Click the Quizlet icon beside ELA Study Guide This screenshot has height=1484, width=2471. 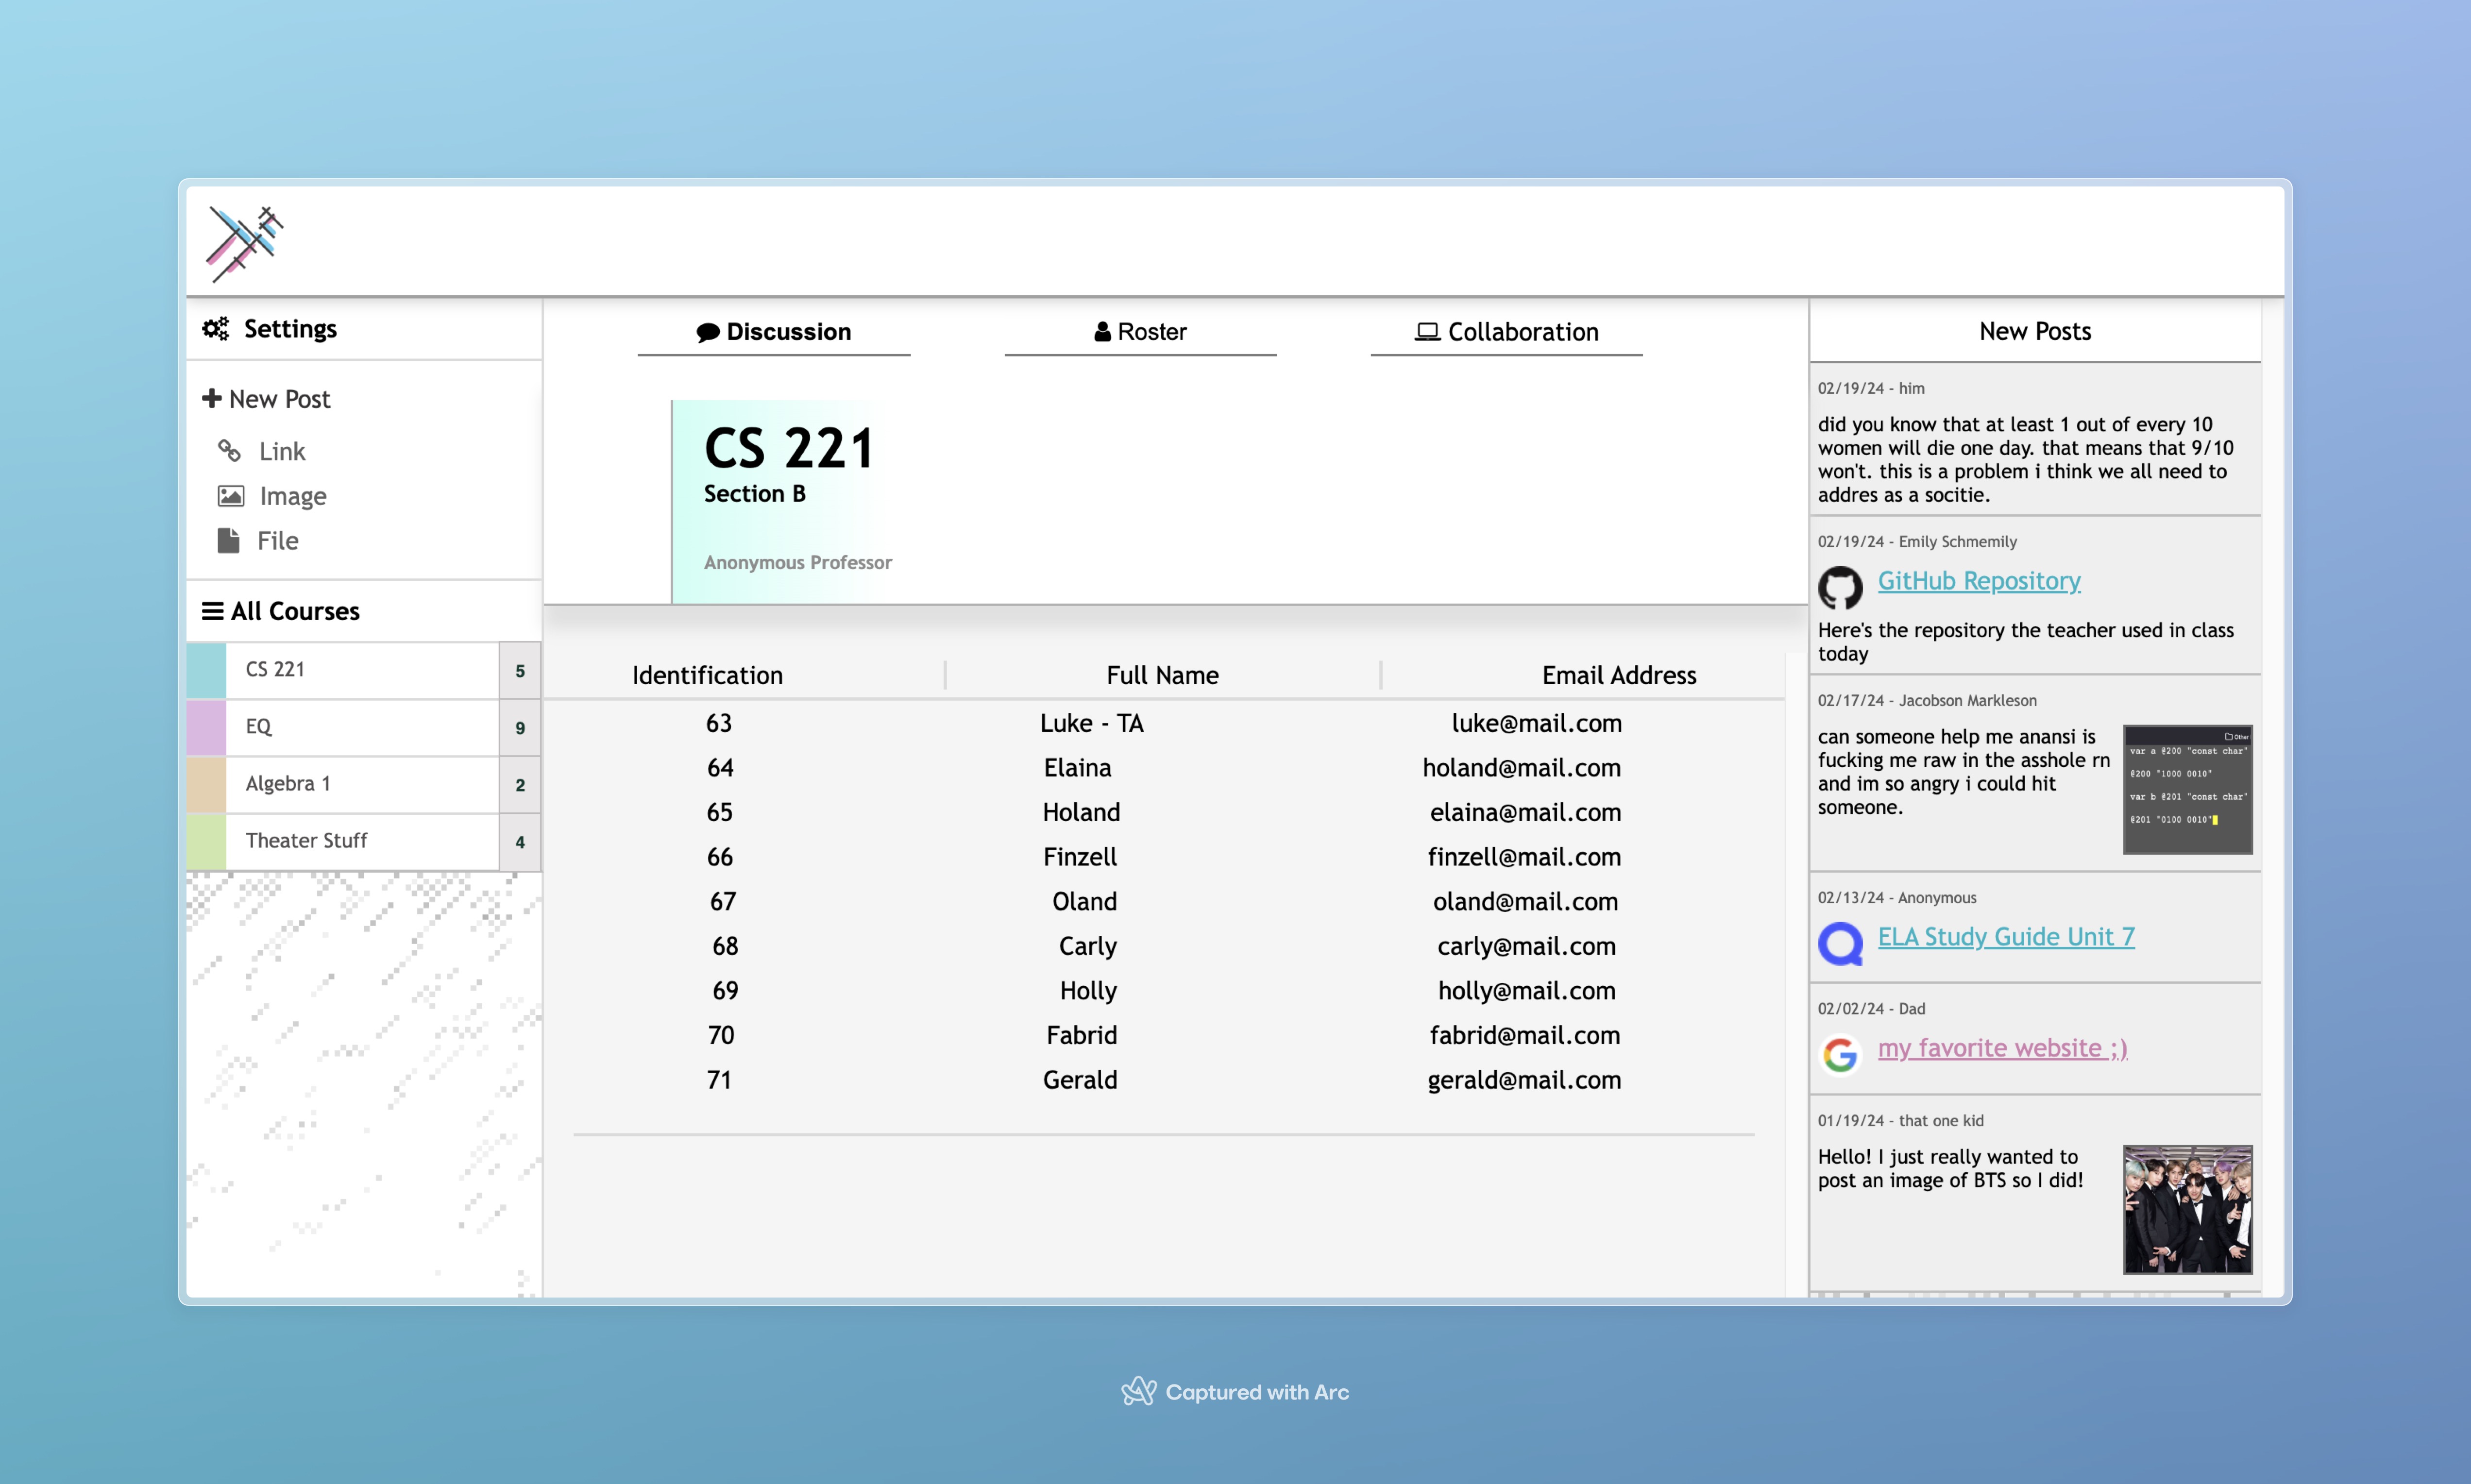[1840, 943]
